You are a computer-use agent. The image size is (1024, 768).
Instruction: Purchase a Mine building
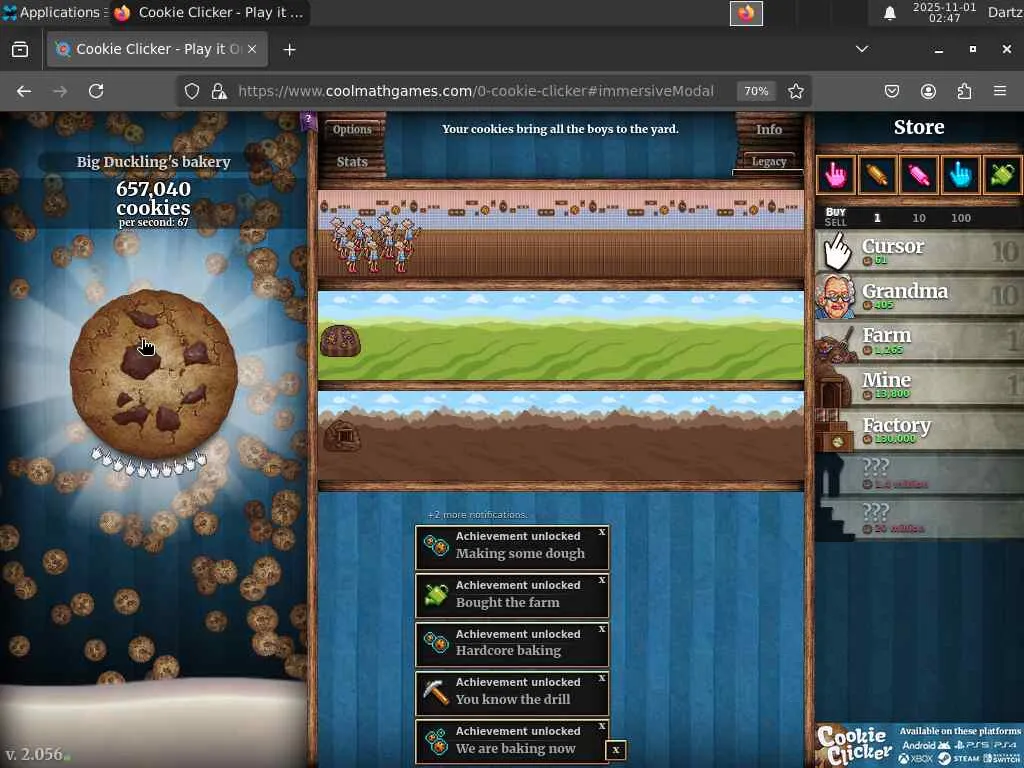click(x=920, y=385)
